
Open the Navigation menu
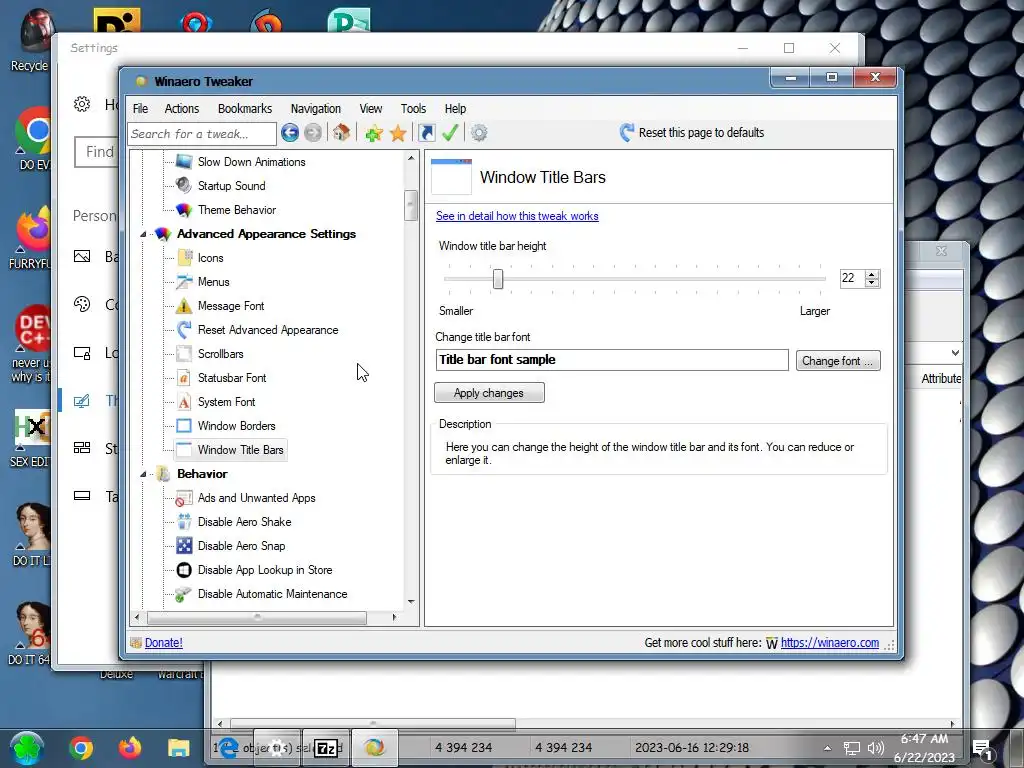pos(315,108)
